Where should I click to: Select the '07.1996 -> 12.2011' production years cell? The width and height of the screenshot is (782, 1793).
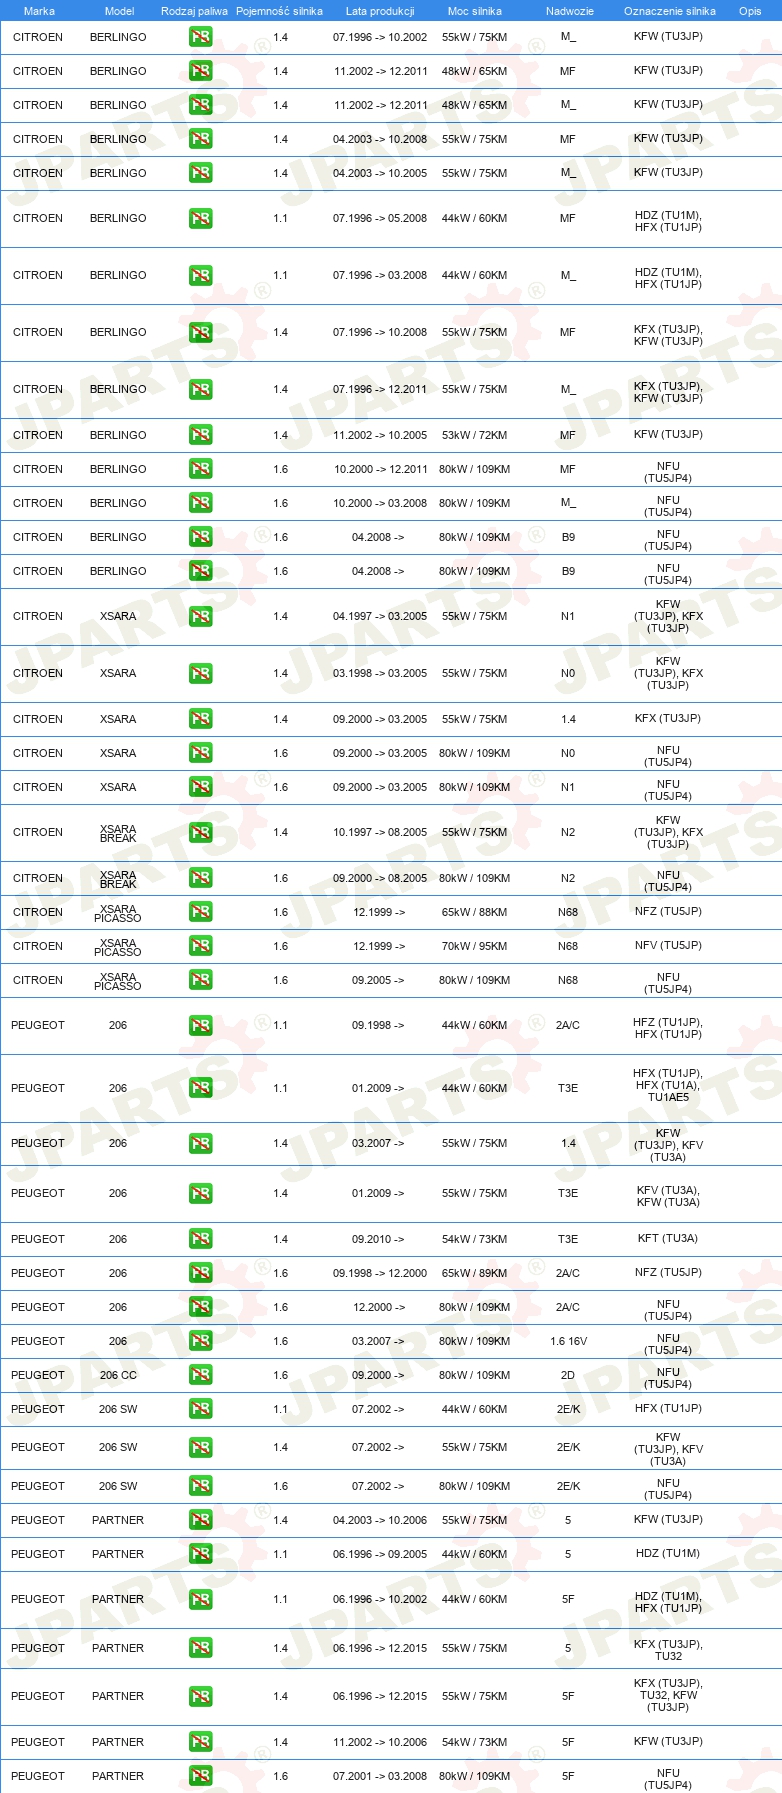coord(380,389)
